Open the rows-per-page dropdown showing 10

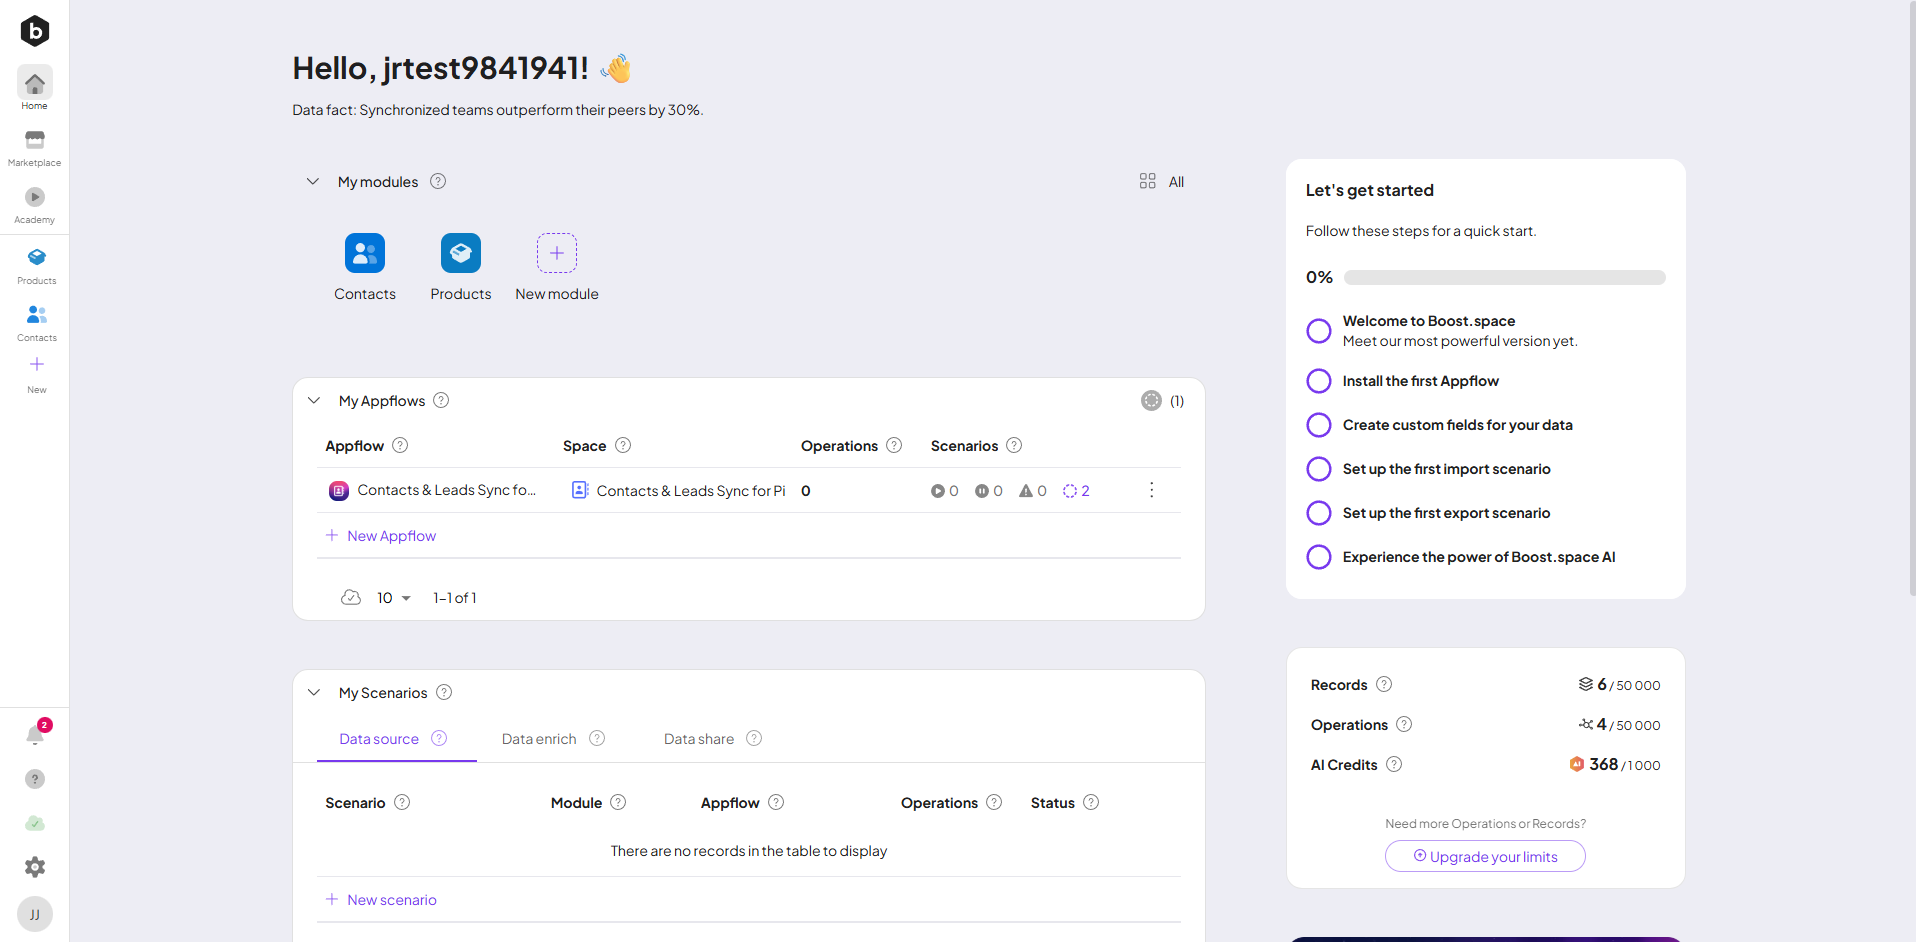394,598
